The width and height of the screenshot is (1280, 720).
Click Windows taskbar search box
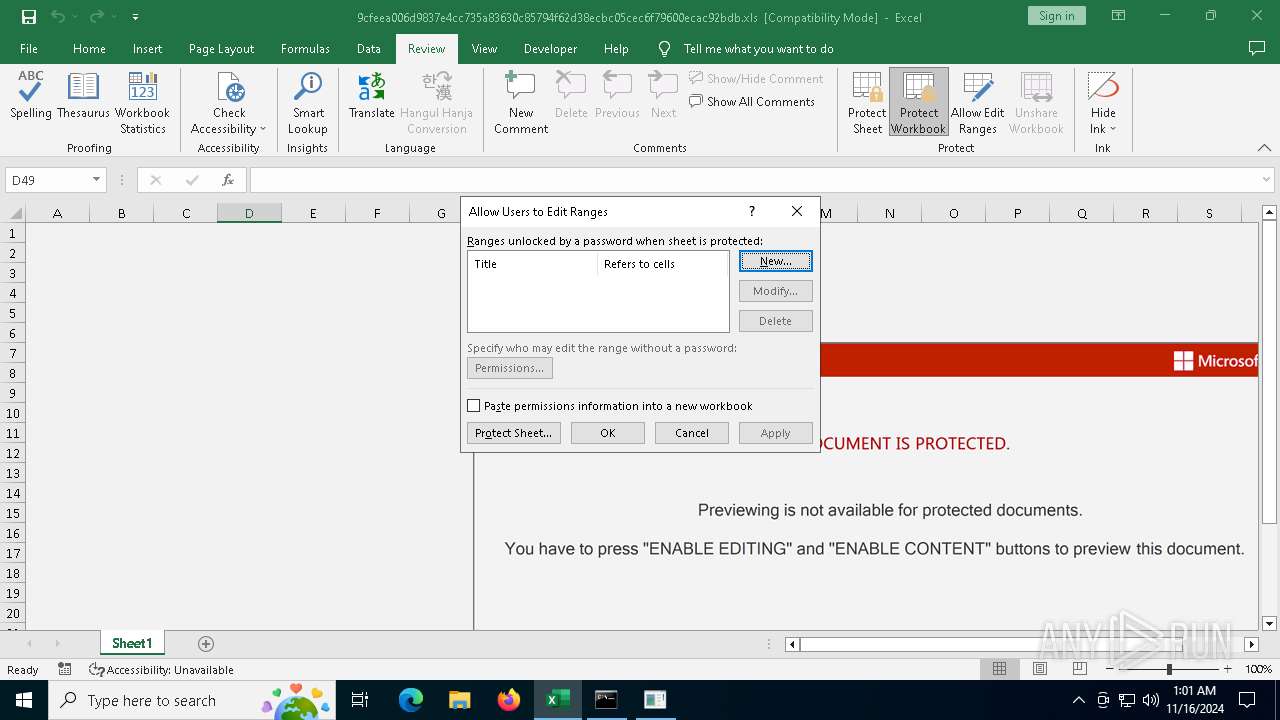click(190, 700)
